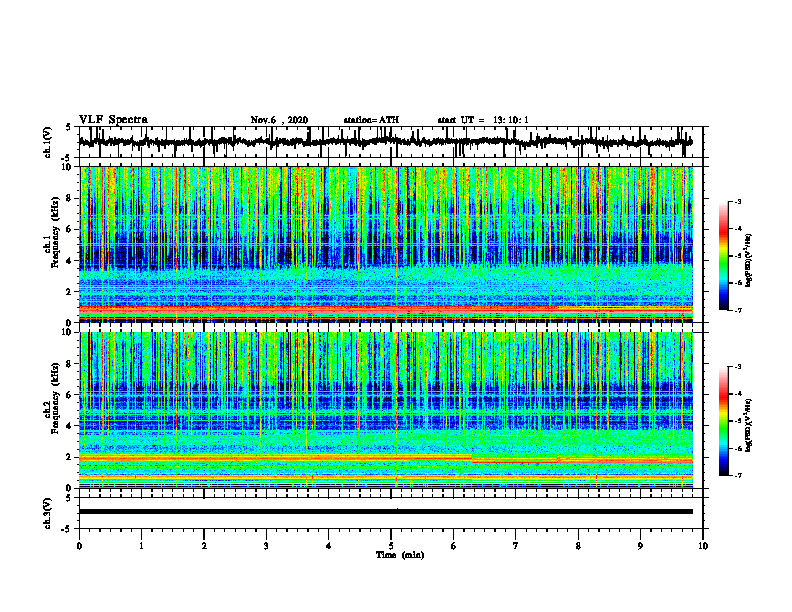792x612 pixels.
Task: Click inside the ch.2 spectrogram panel
Action: [391, 410]
